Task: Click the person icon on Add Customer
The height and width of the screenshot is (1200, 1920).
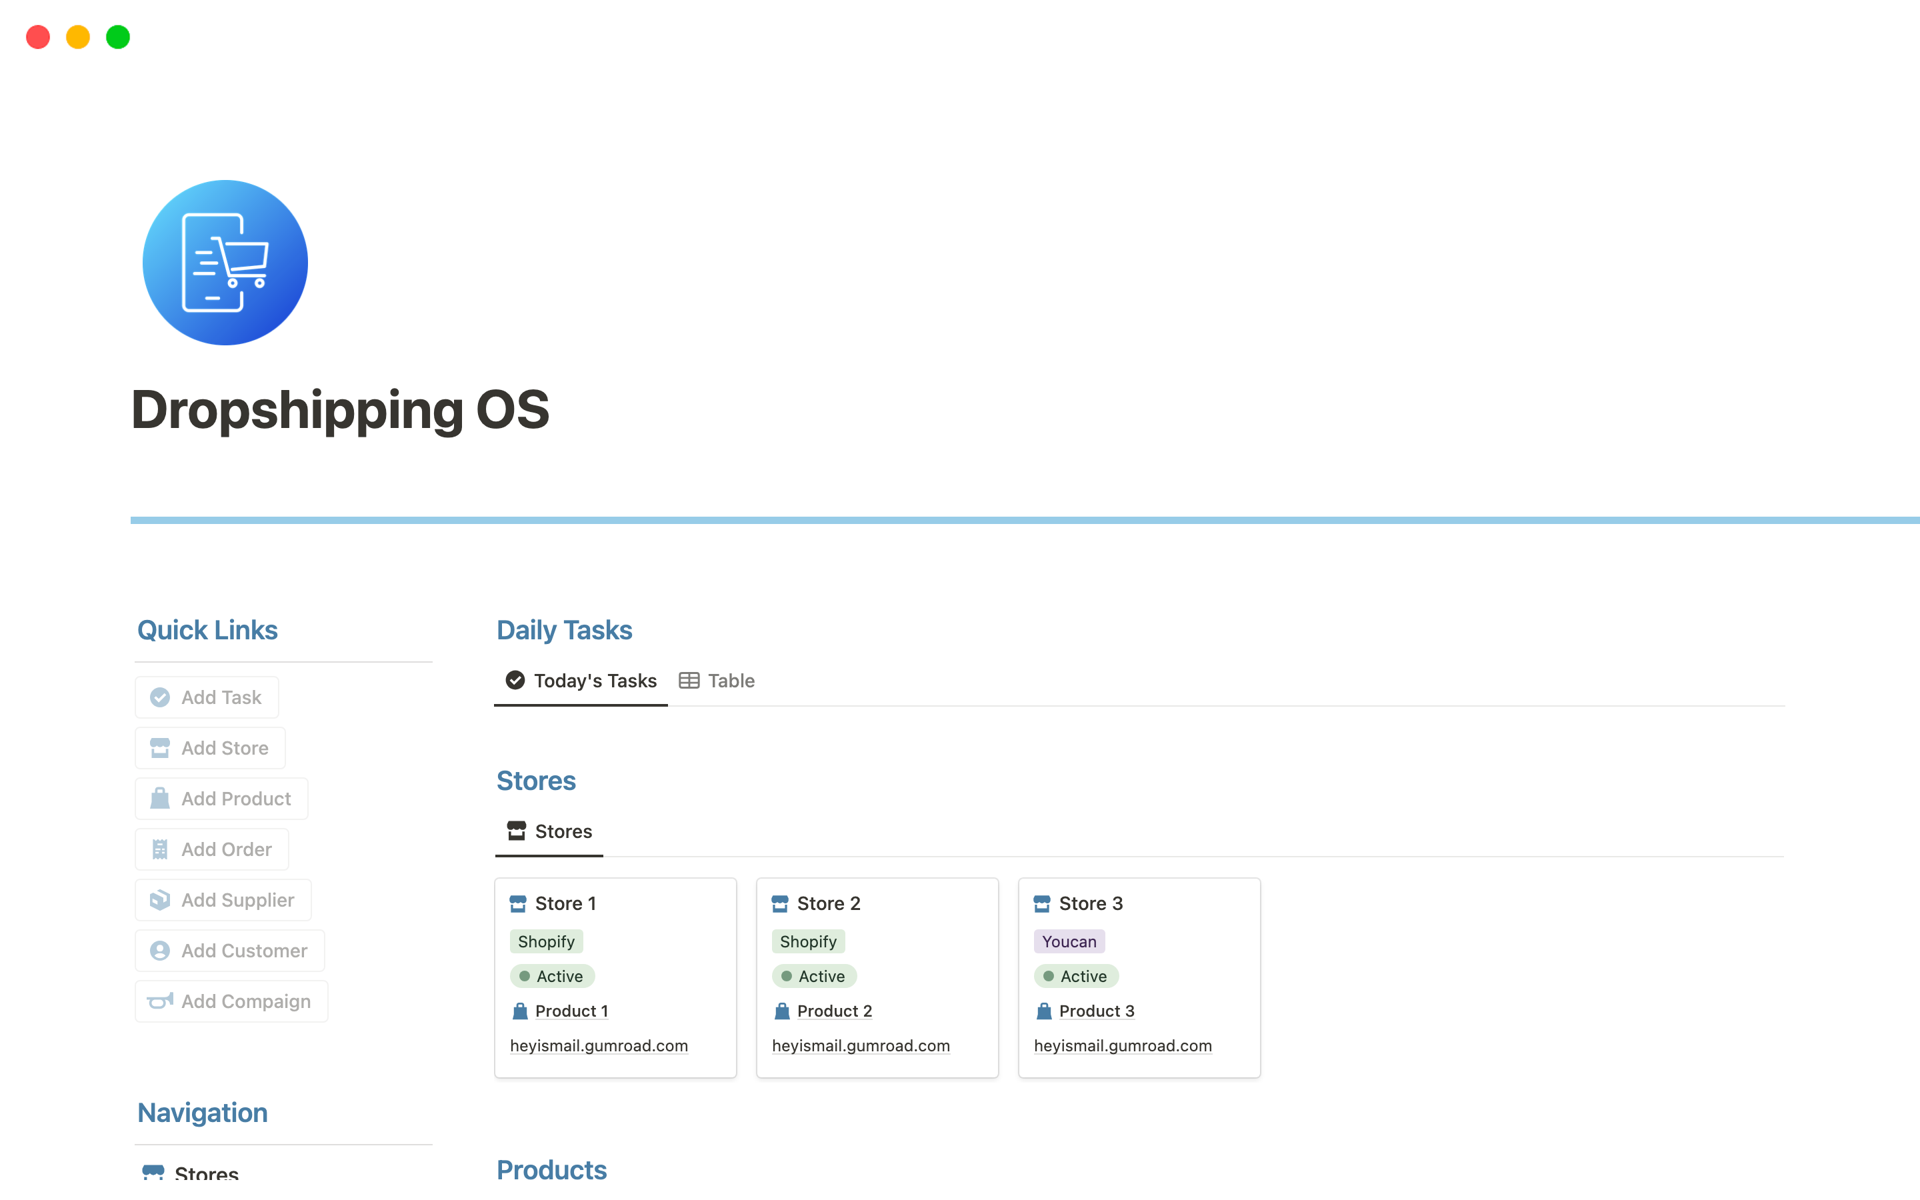Action: [x=160, y=951]
